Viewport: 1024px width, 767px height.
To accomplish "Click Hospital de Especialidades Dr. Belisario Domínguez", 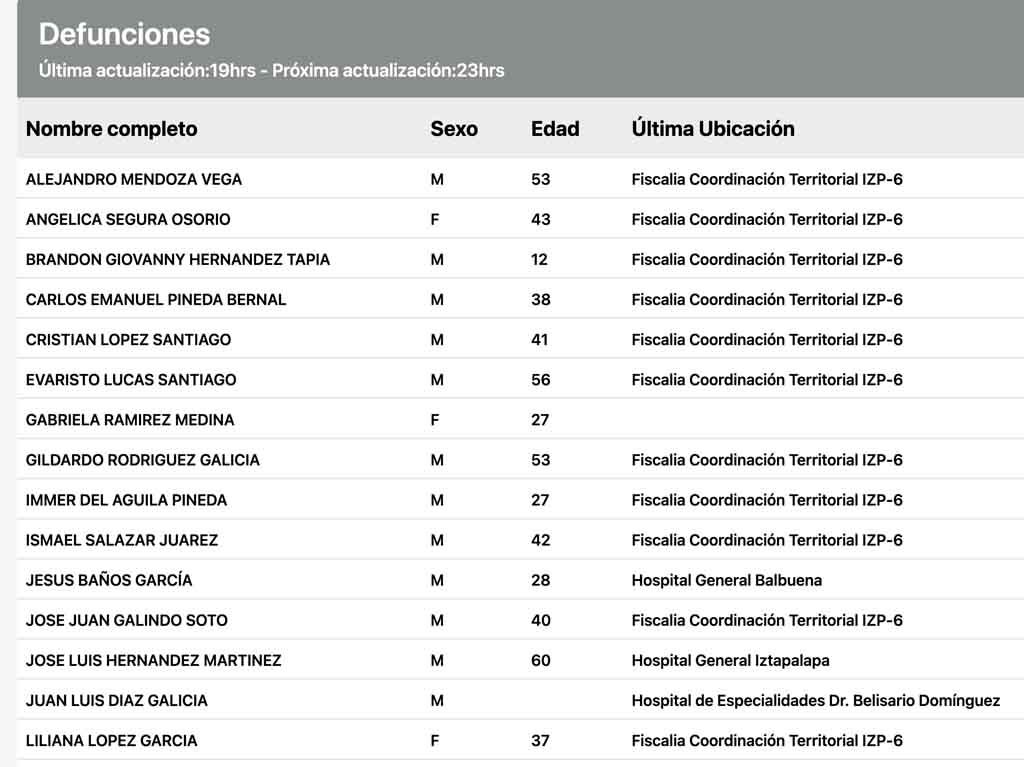I will point(816,700).
